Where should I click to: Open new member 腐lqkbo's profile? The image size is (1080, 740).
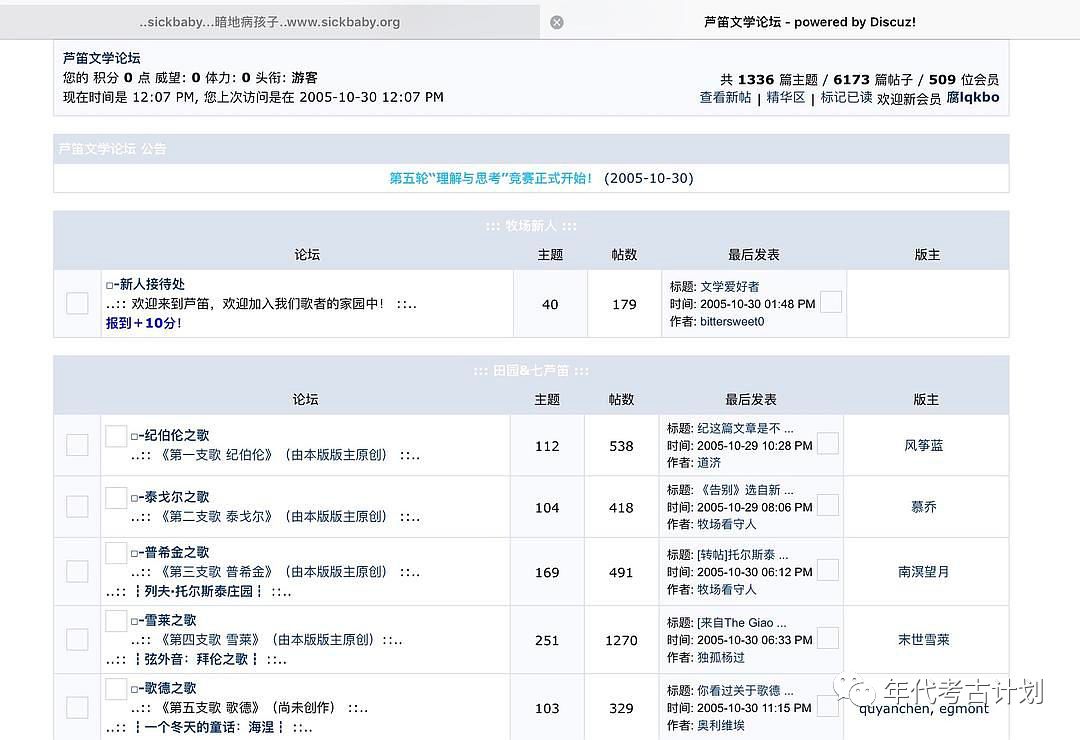coord(972,98)
